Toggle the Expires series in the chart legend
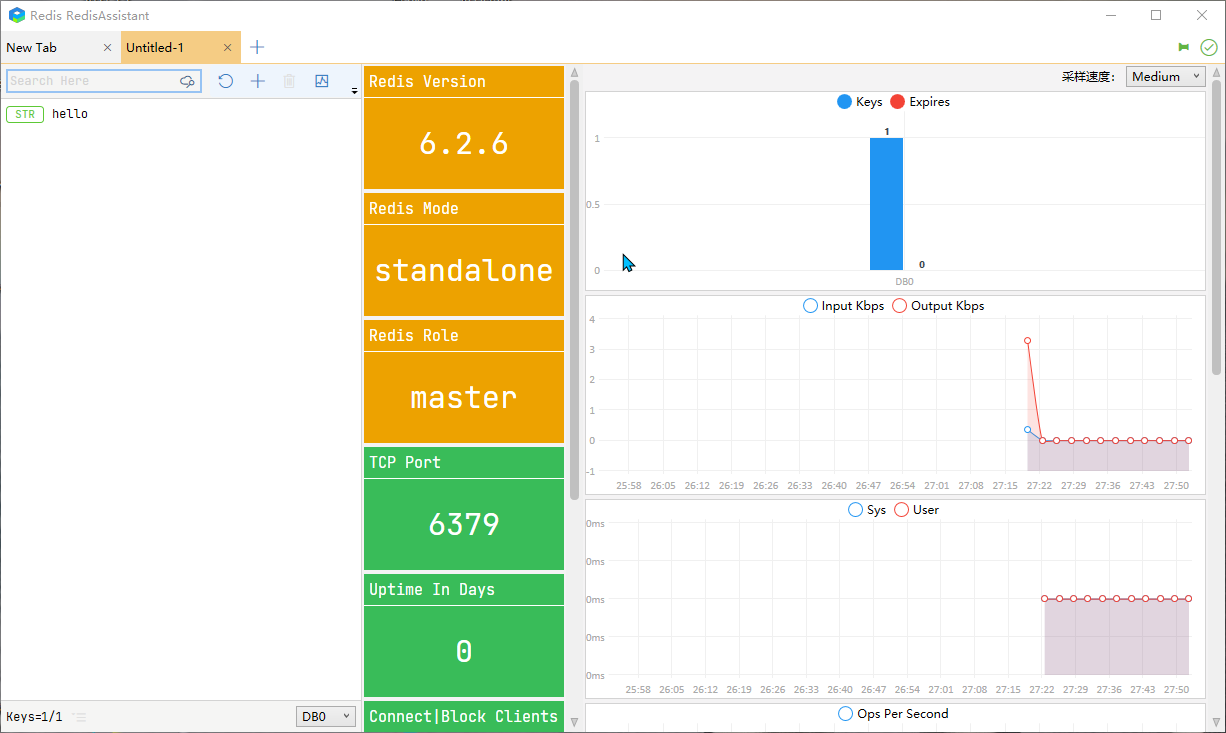This screenshot has width=1226, height=733. (920, 102)
